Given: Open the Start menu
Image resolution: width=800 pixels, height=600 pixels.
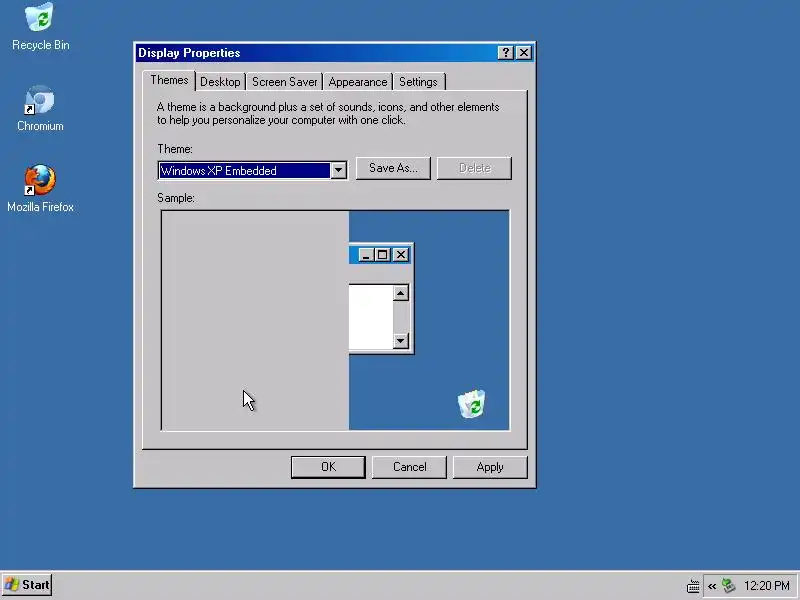Looking at the screenshot, I should coord(27,585).
